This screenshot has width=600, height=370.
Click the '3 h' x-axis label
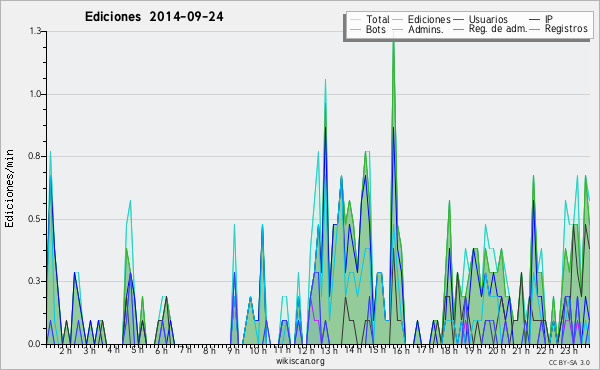90,351
